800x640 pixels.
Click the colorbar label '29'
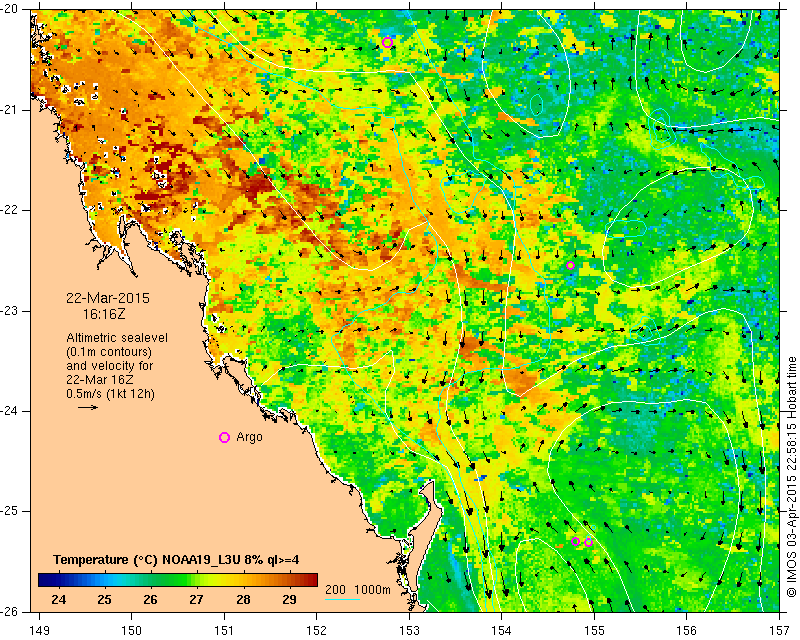[289, 599]
